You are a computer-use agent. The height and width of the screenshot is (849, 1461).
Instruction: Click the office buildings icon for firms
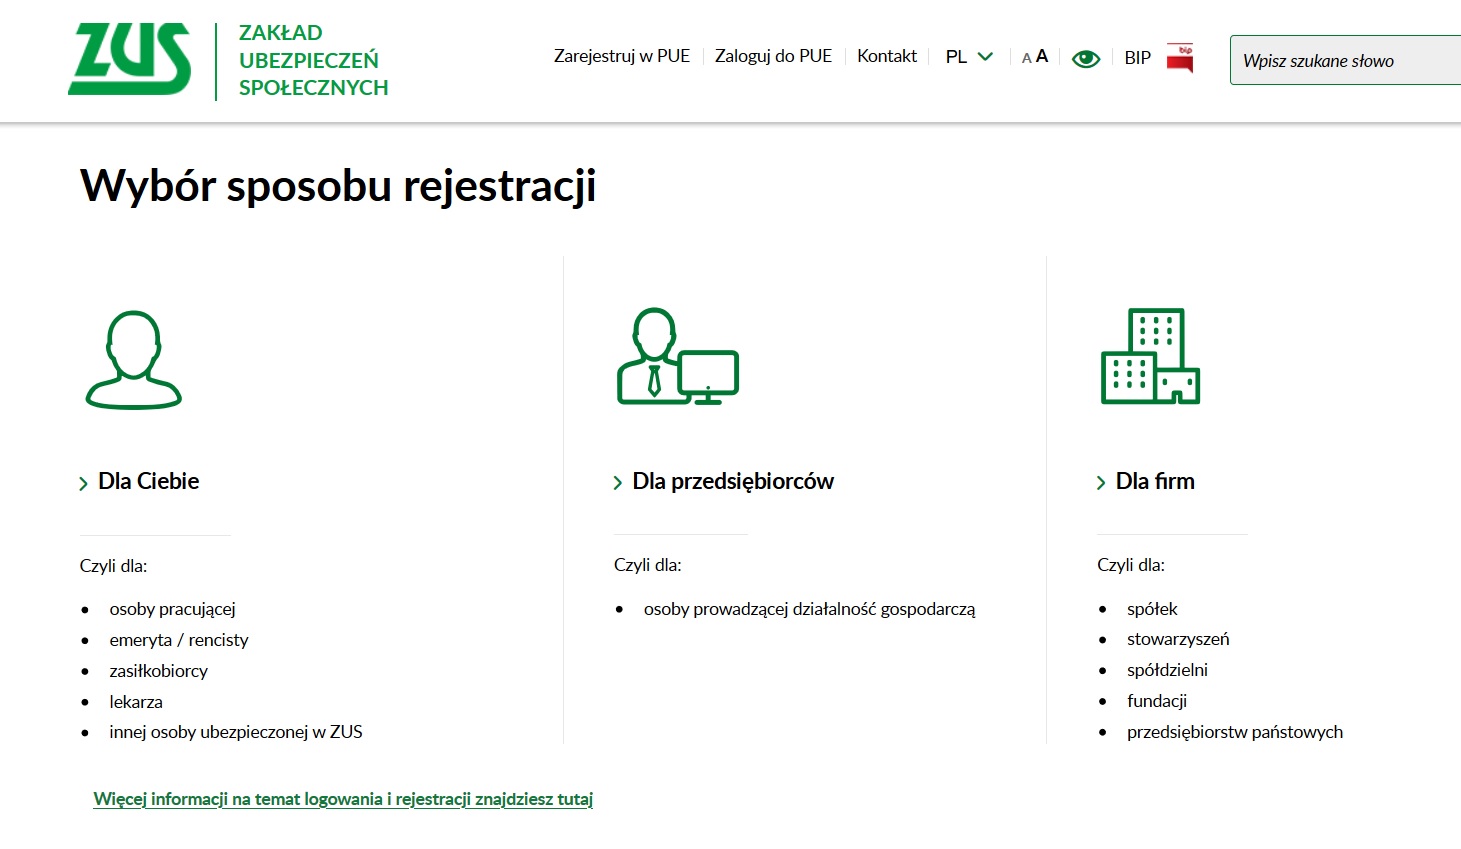[x=1150, y=356]
